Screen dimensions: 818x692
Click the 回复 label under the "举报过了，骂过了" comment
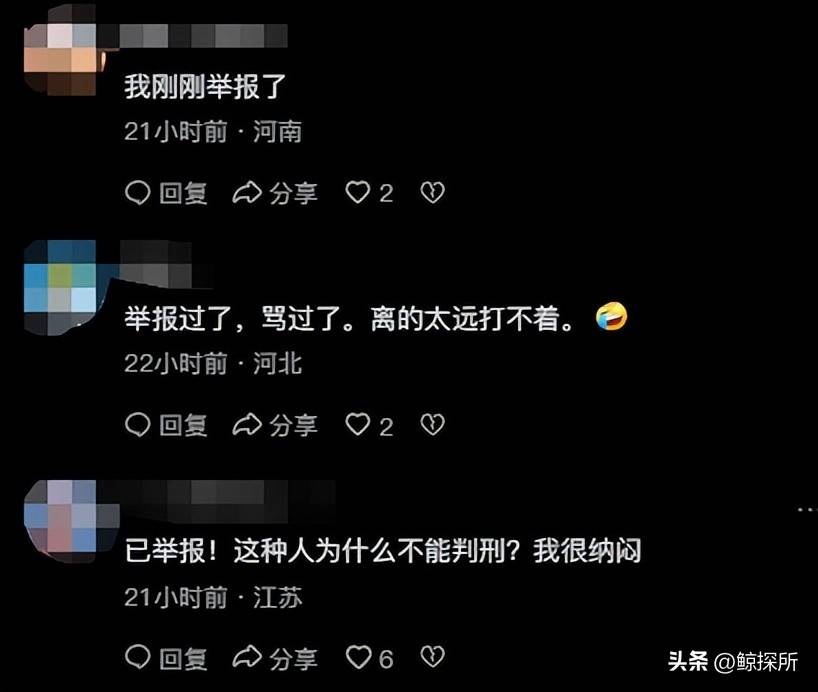coord(183,425)
